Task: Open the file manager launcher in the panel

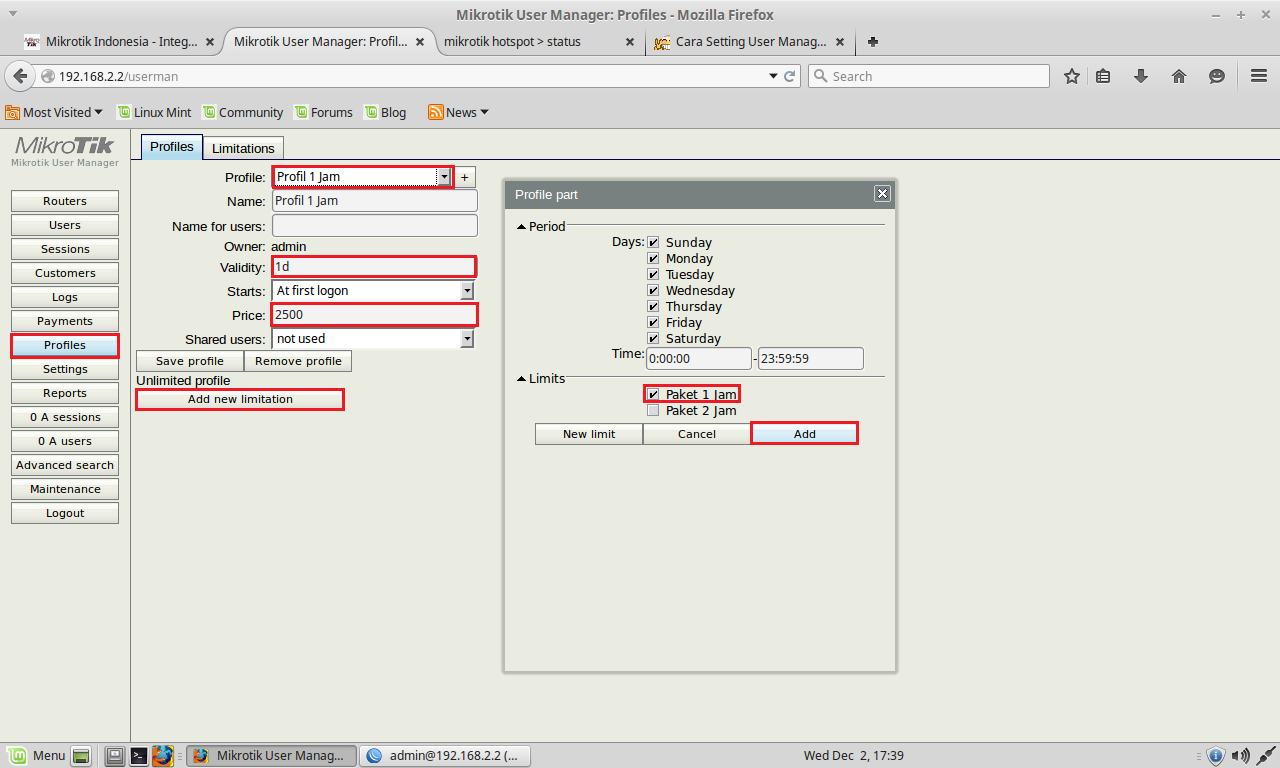Action: point(115,756)
